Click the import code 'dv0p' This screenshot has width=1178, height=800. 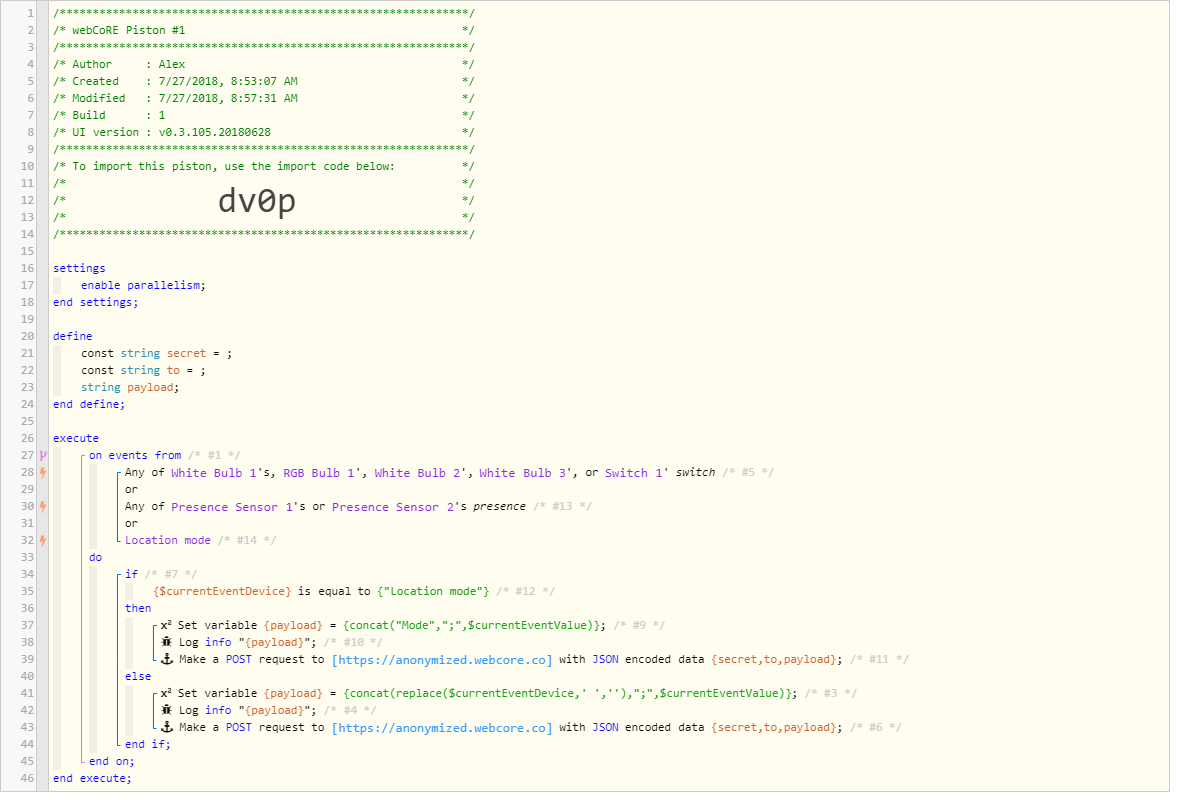click(x=257, y=201)
